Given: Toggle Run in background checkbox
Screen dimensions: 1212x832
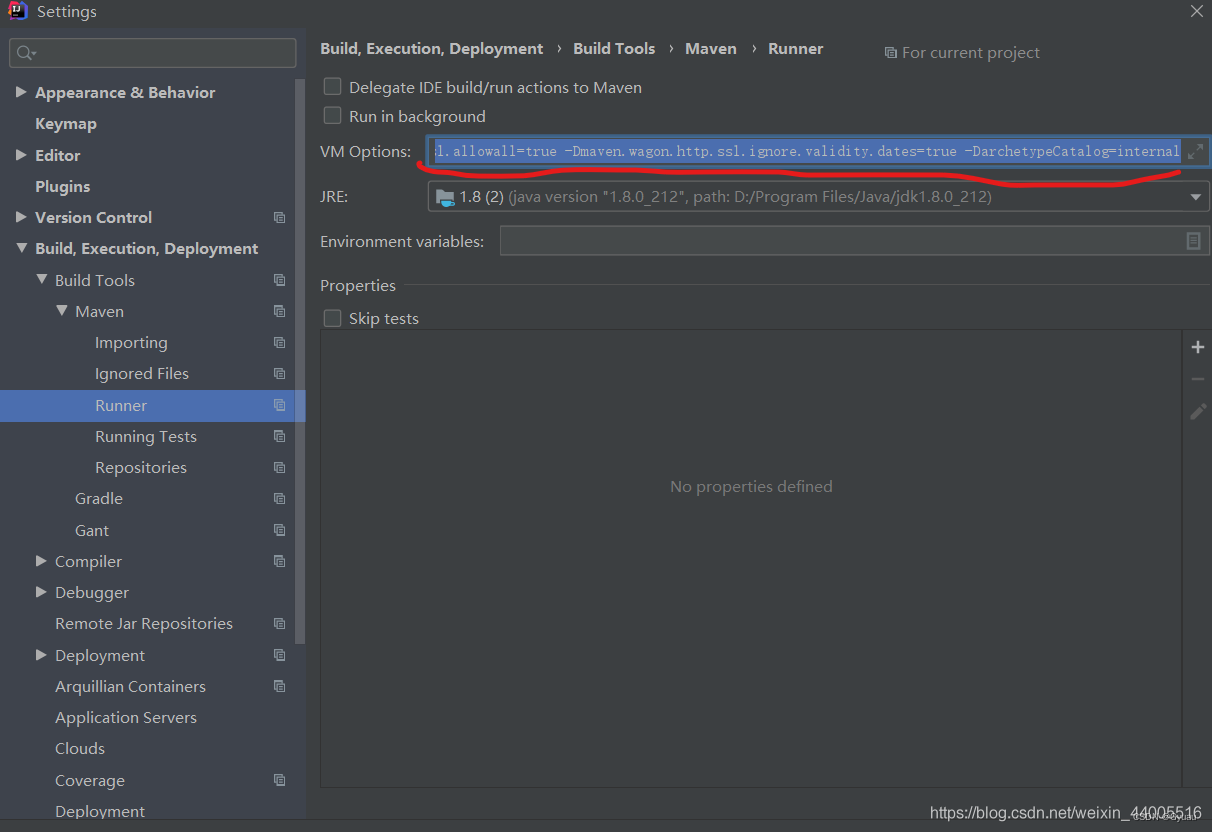Looking at the screenshot, I should coord(332,116).
